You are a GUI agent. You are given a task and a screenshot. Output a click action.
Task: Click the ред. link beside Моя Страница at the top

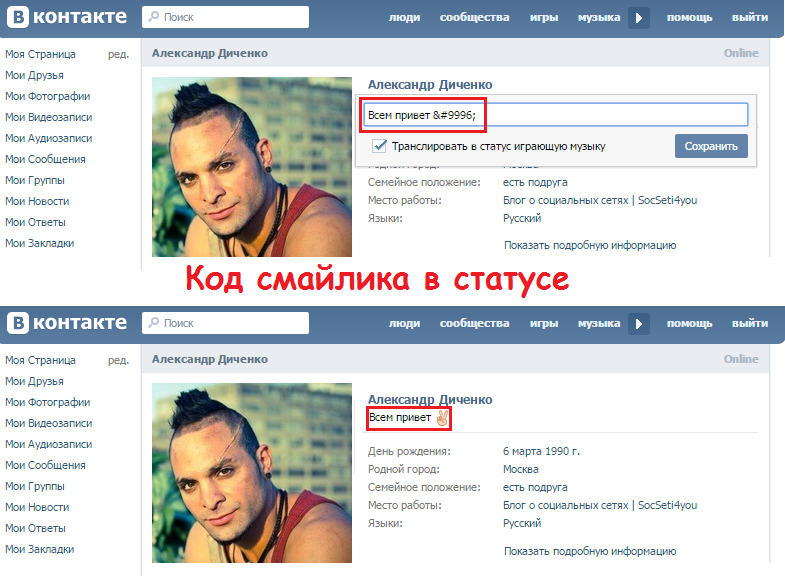[118, 54]
